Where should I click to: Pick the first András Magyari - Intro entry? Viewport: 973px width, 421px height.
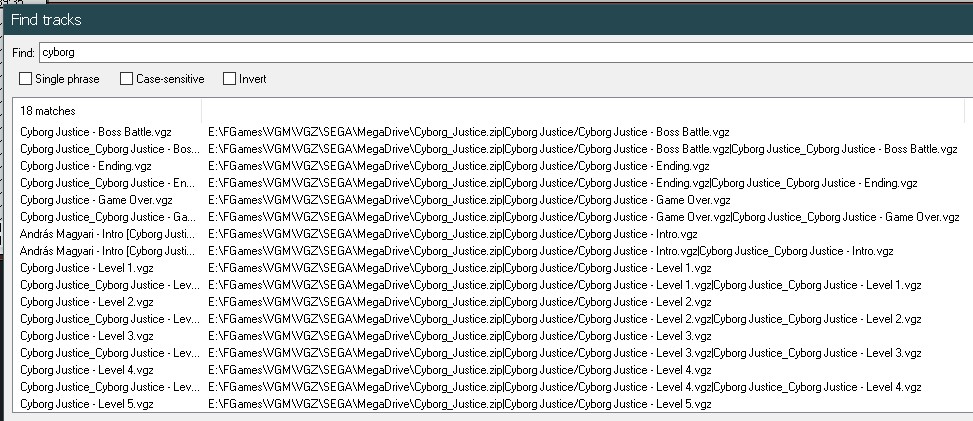(x=105, y=234)
